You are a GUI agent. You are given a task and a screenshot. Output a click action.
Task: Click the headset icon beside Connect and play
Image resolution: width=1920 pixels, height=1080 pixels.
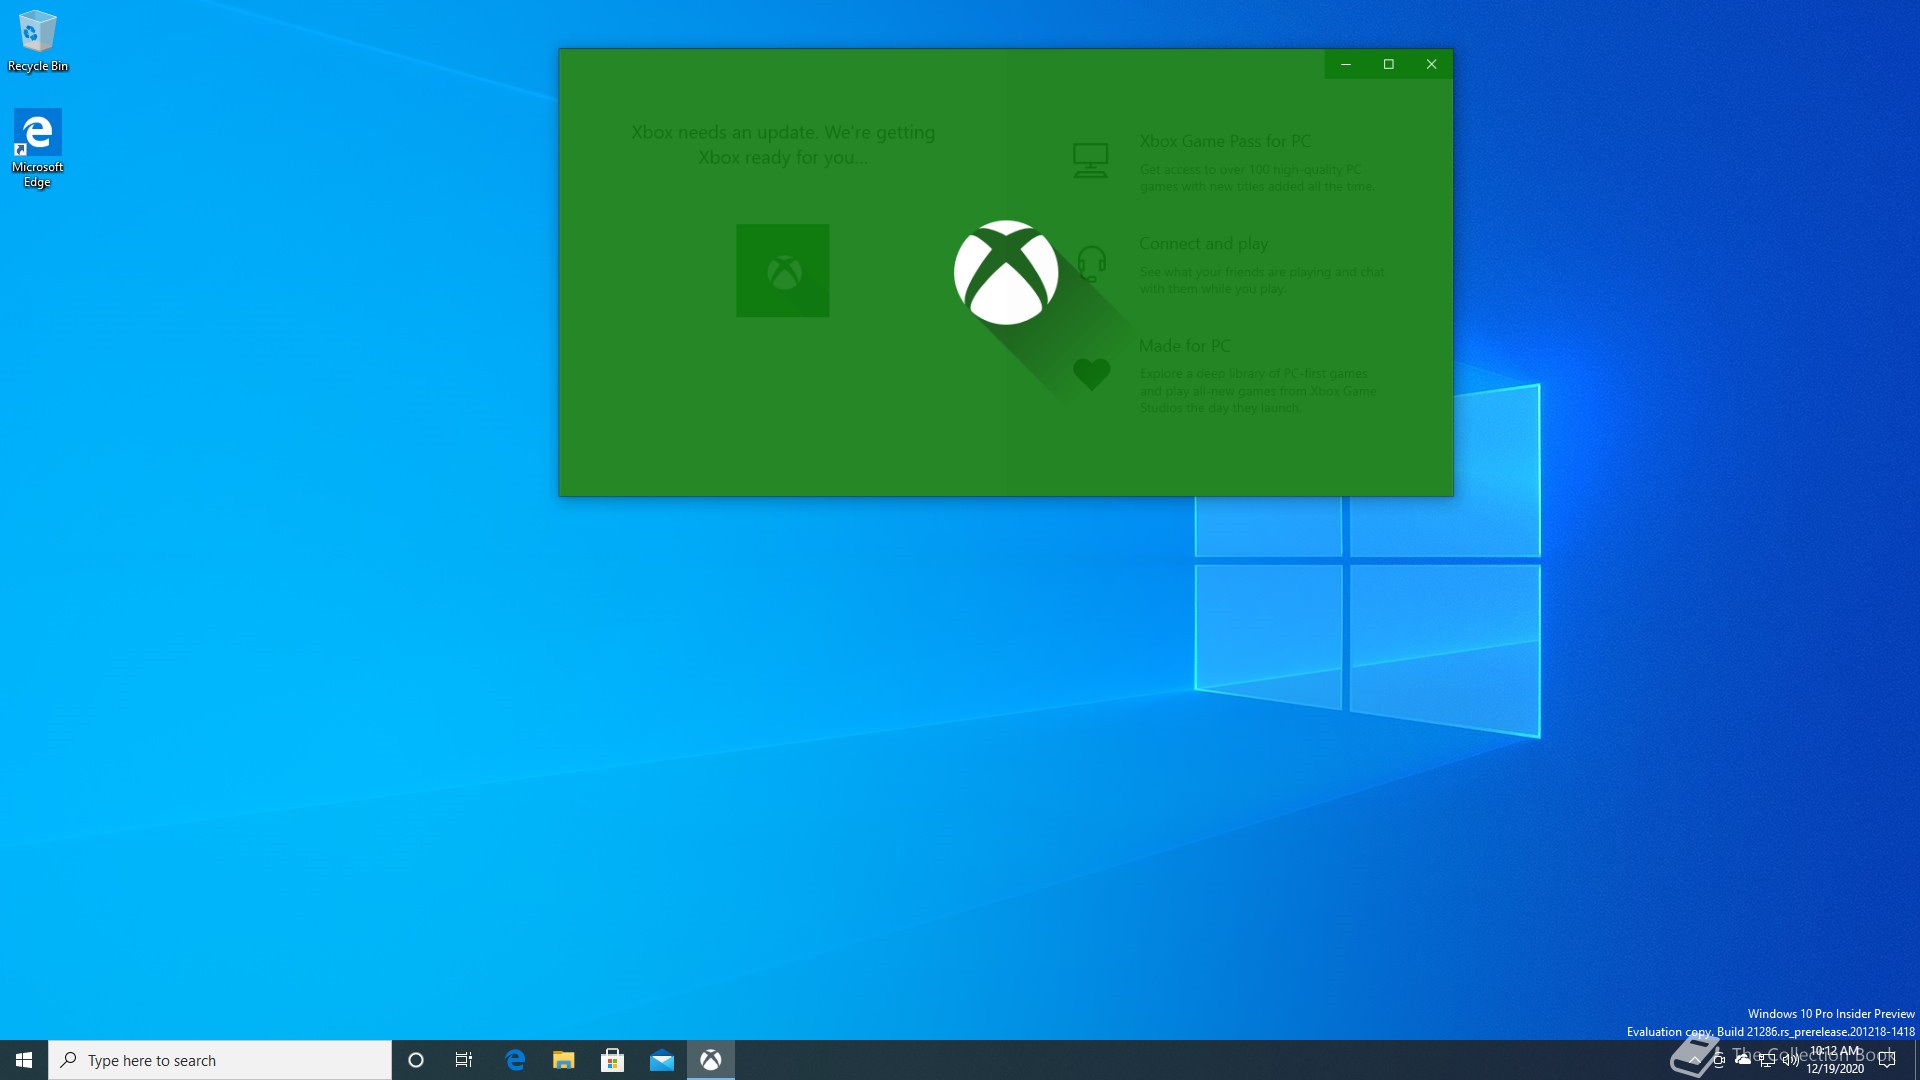1092,263
